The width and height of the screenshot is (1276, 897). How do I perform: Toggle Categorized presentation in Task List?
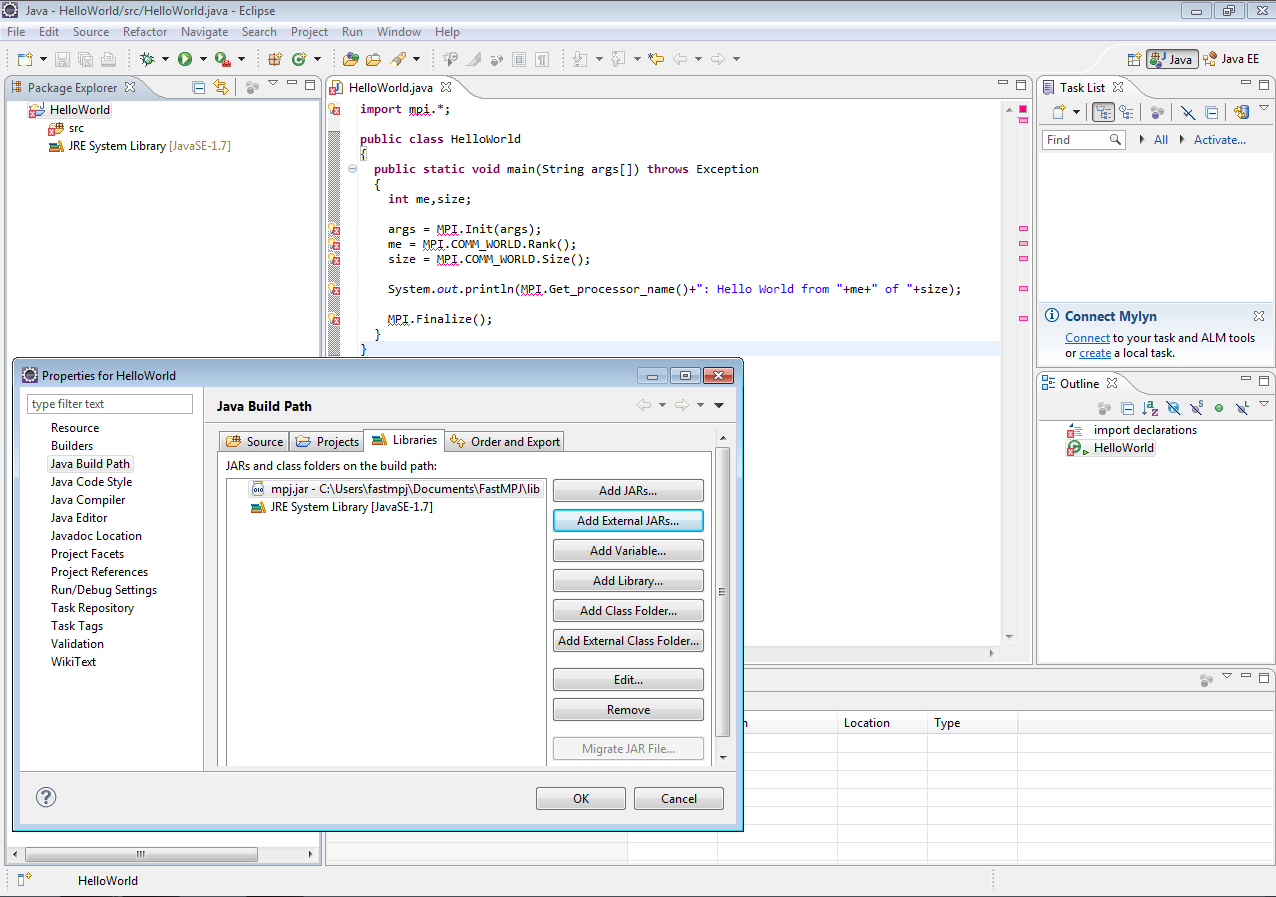tap(1103, 112)
